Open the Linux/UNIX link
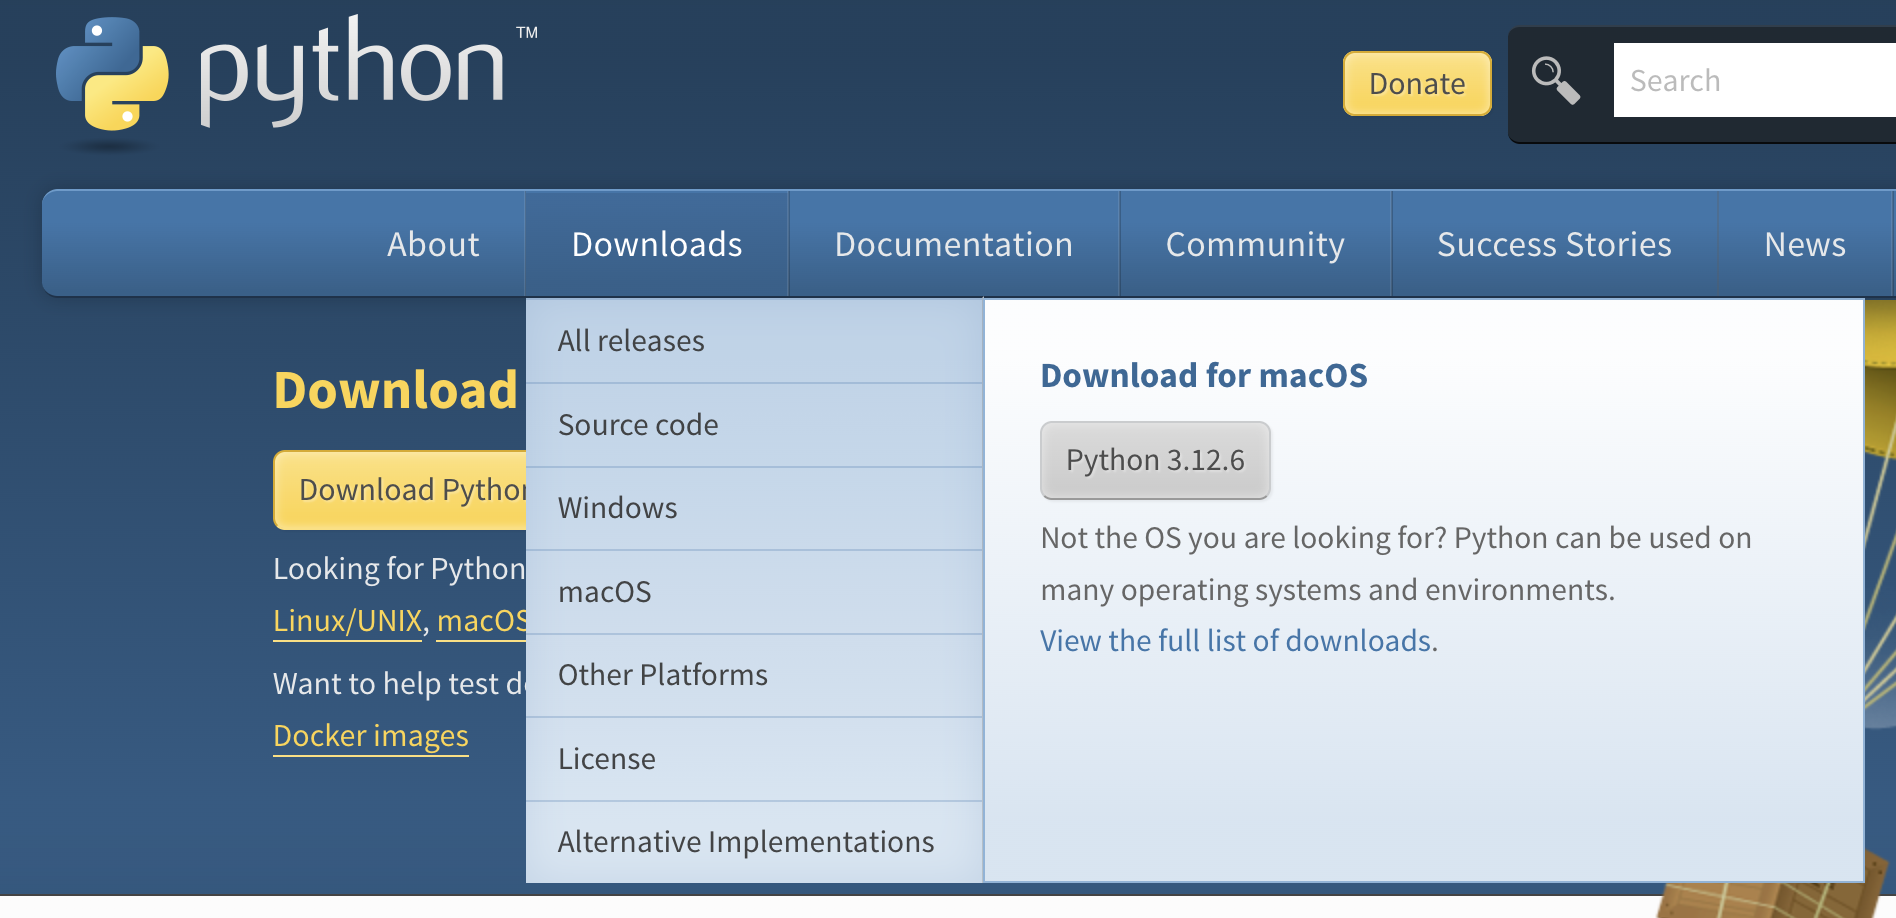 [x=348, y=621]
